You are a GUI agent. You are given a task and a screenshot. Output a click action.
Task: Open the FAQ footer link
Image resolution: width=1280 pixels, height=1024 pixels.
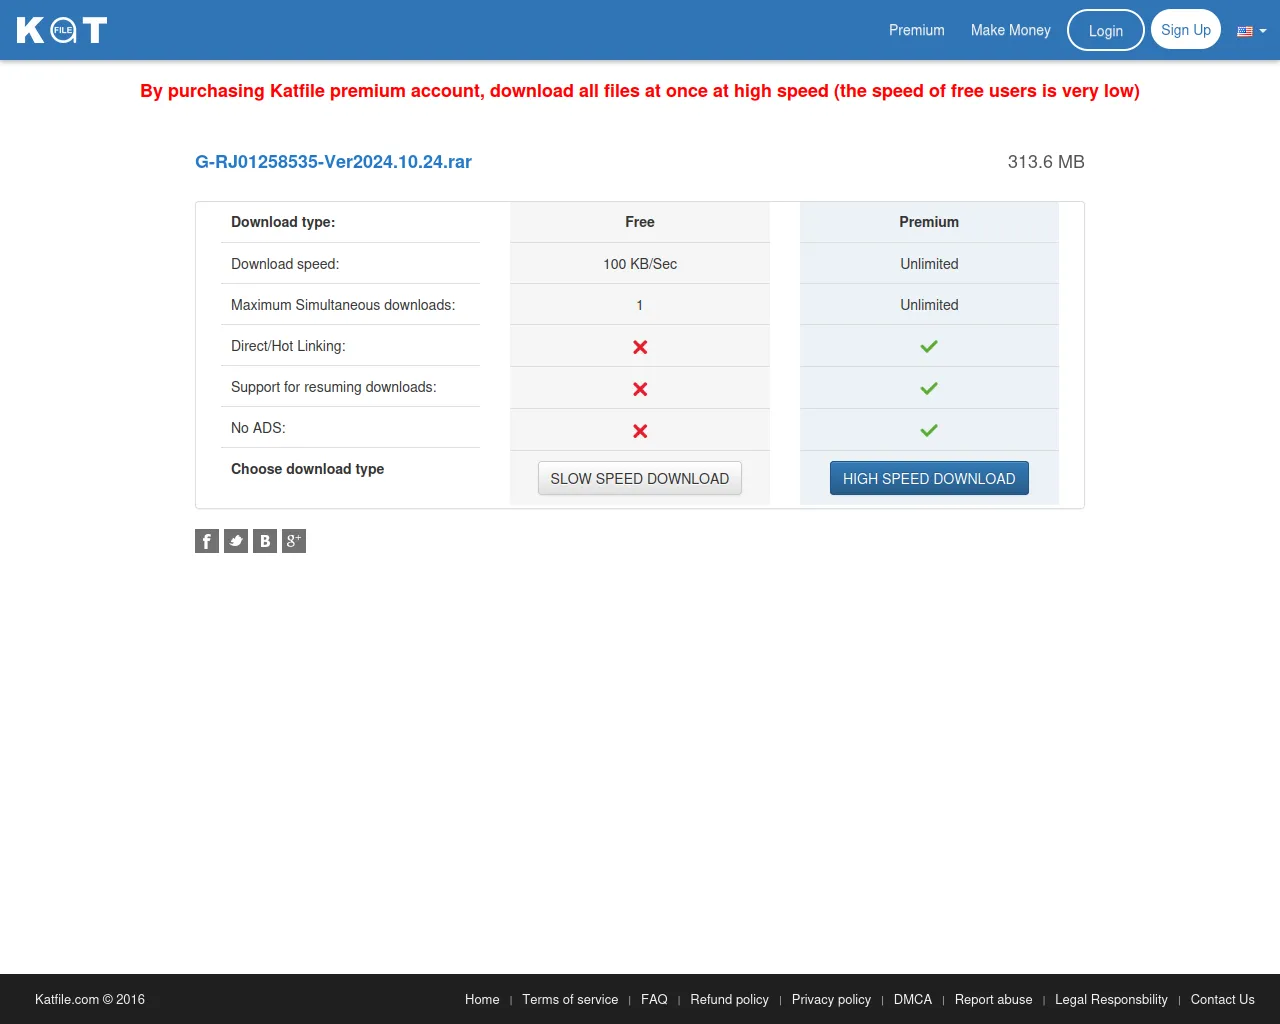654,999
